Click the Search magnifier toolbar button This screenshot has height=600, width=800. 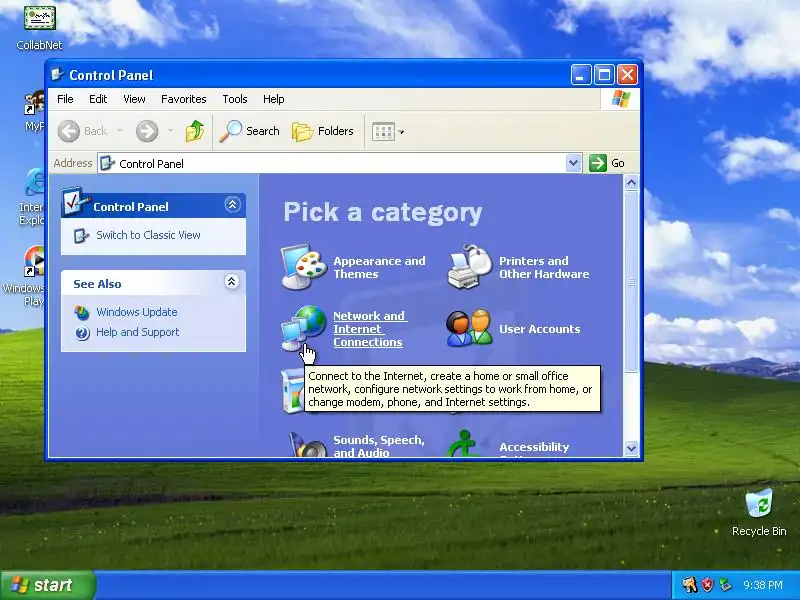(249, 131)
